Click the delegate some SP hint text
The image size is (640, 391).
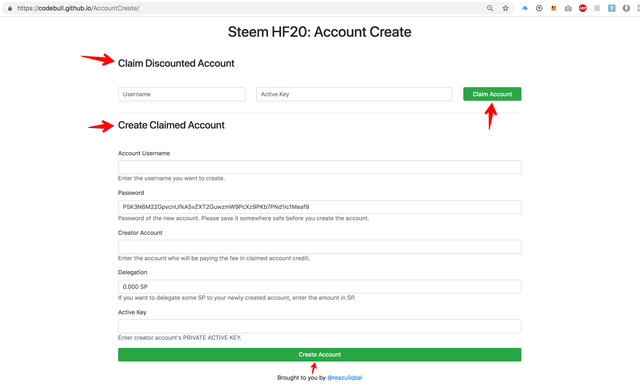point(236,298)
